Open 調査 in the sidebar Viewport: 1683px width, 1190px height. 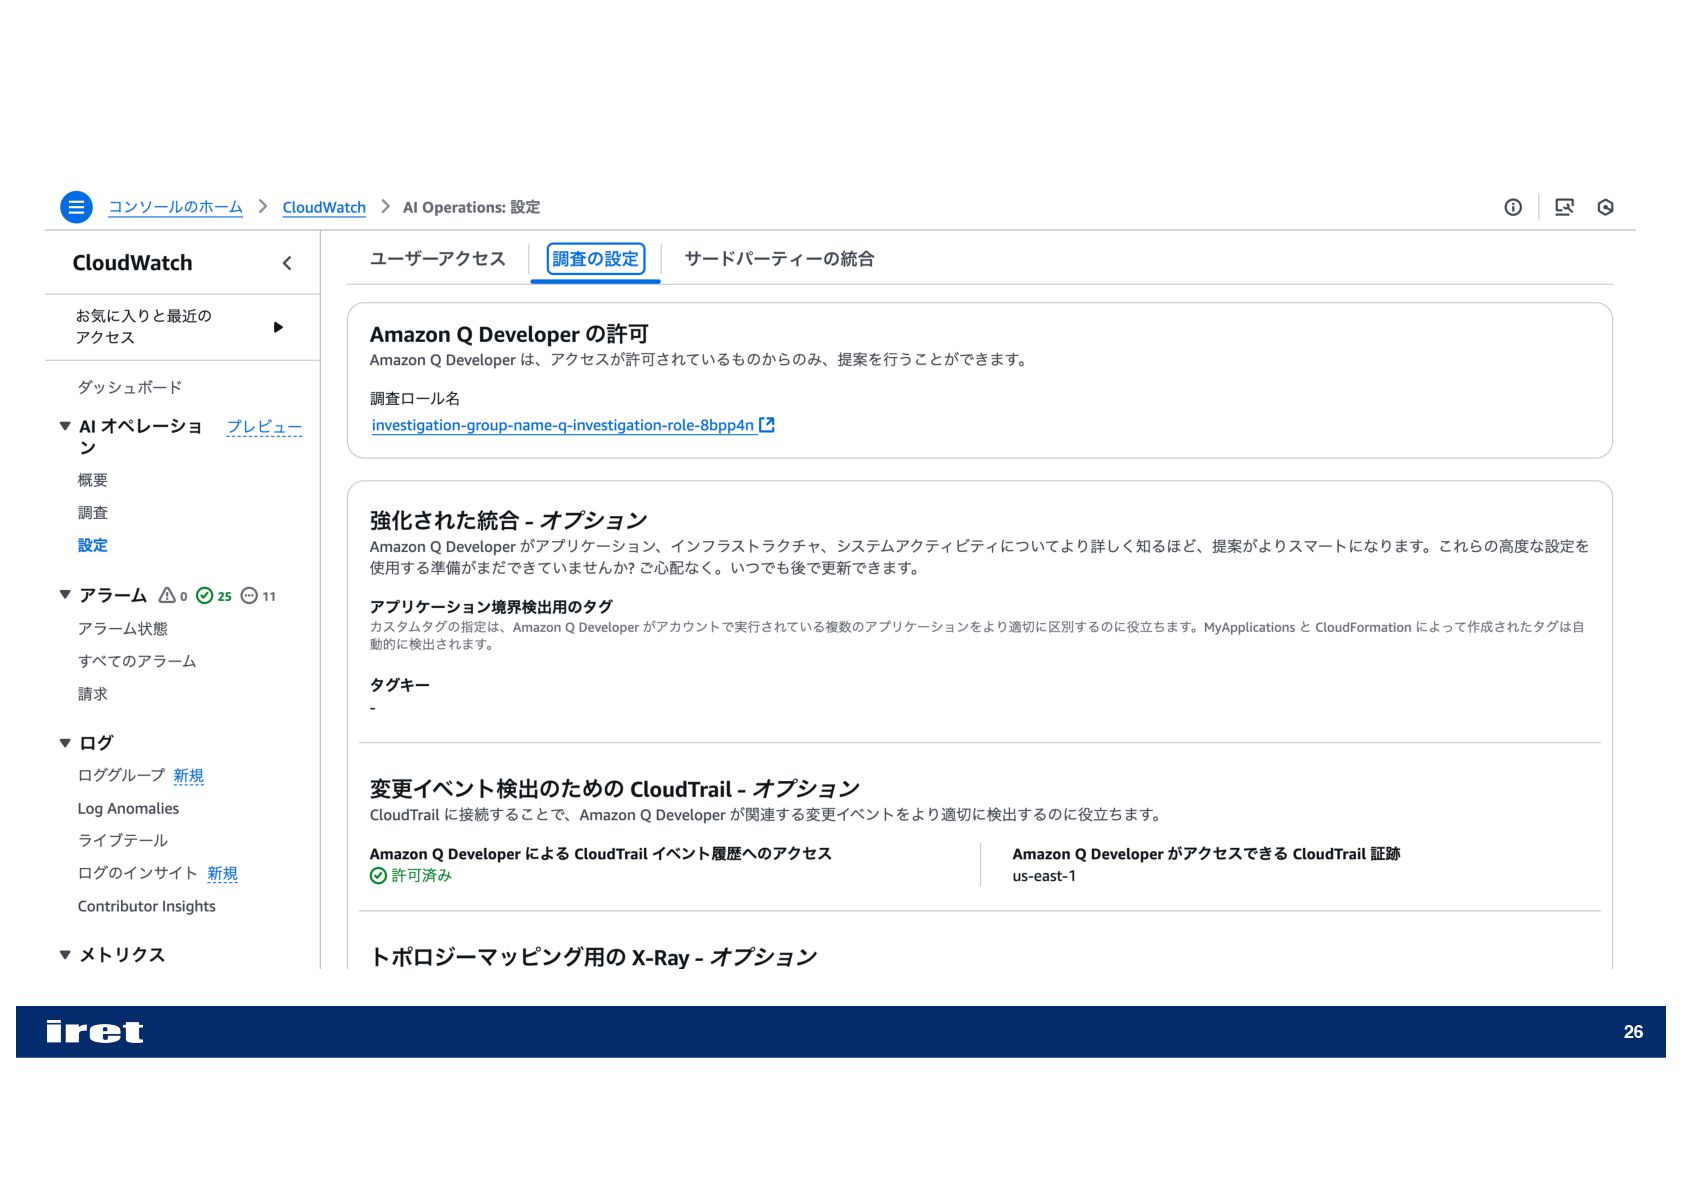(x=93, y=513)
